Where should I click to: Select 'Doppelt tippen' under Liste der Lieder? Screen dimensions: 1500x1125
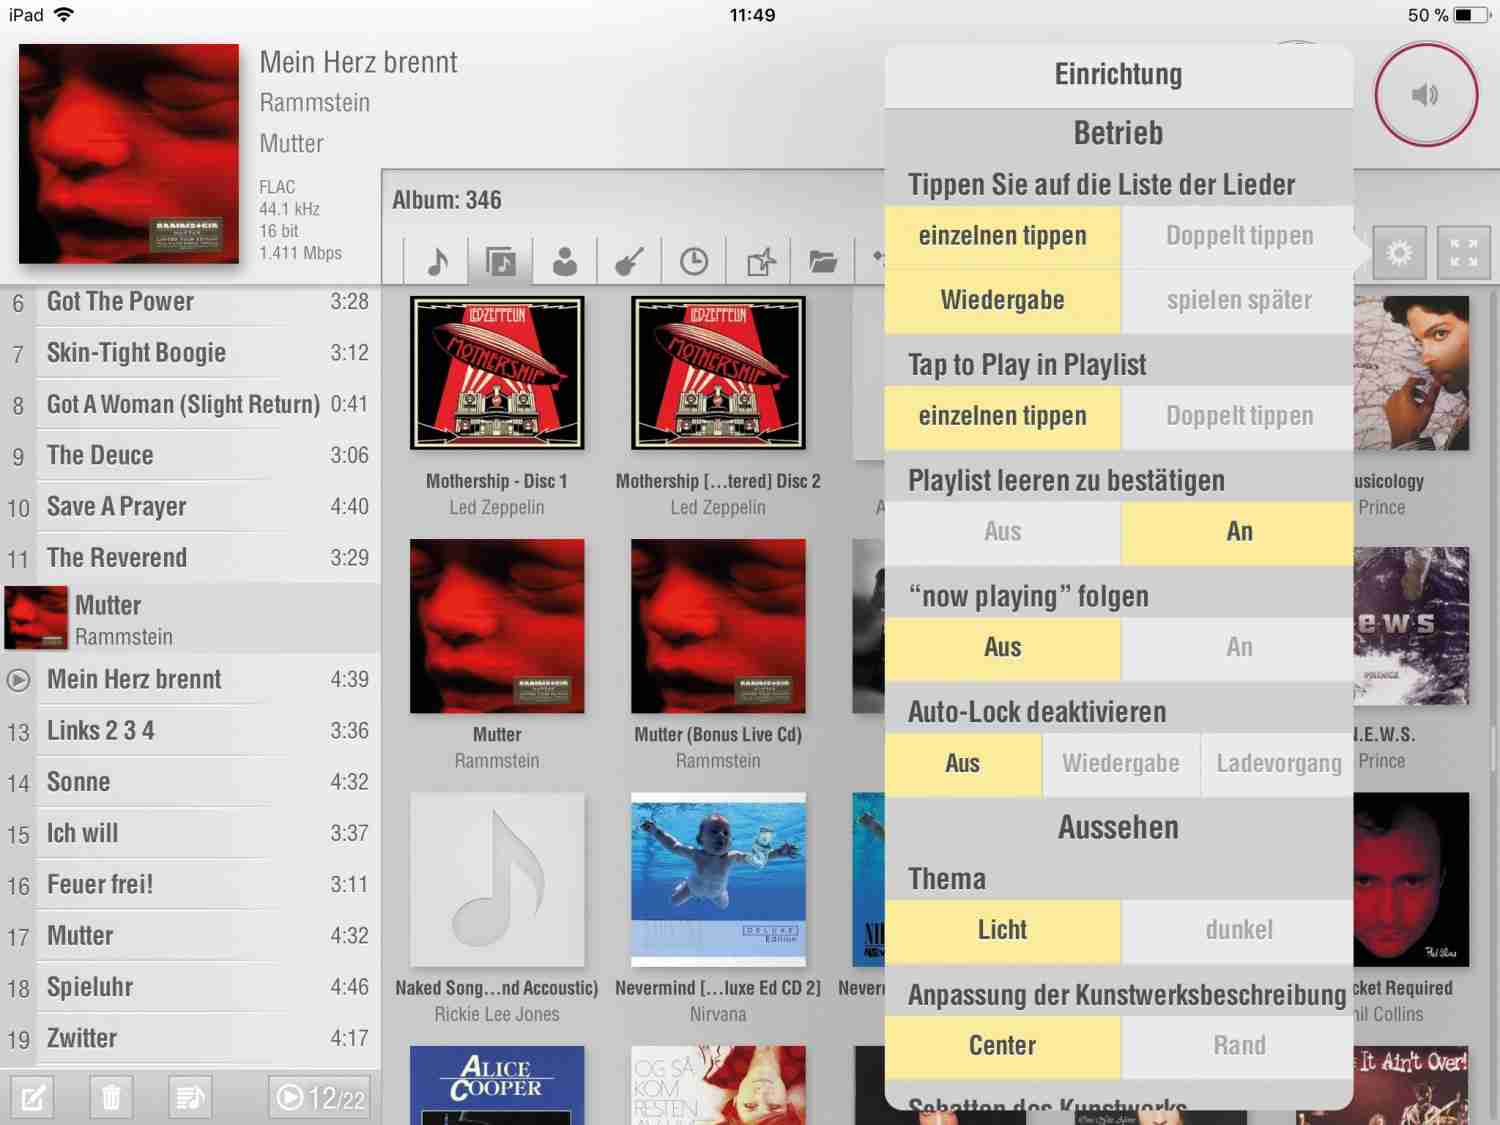point(1238,236)
